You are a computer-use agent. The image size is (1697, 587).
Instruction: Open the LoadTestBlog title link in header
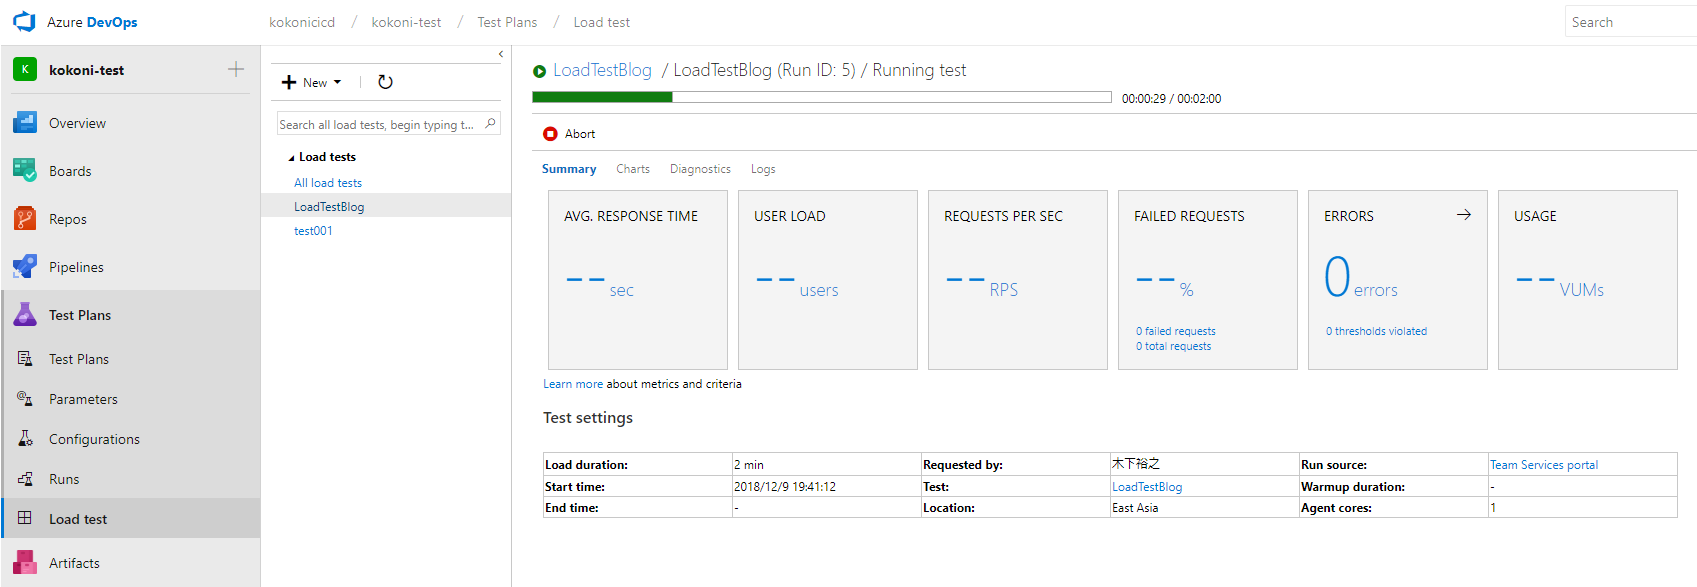pos(602,70)
